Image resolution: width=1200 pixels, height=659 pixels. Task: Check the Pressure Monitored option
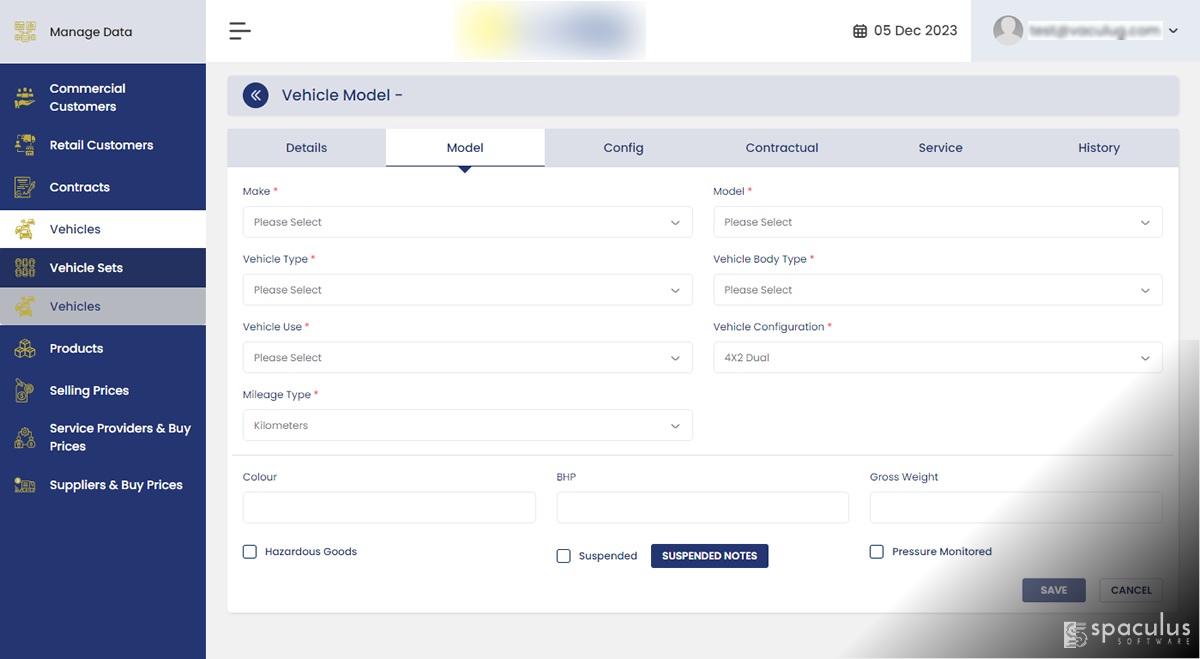click(877, 552)
